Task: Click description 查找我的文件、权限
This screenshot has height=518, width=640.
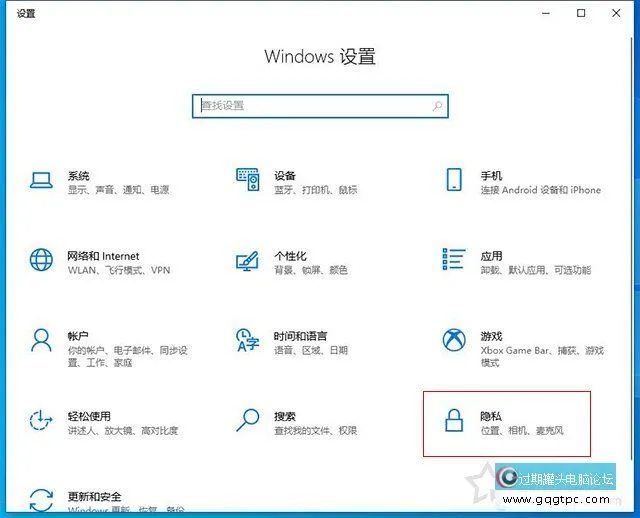Action: tap(316, 431)
